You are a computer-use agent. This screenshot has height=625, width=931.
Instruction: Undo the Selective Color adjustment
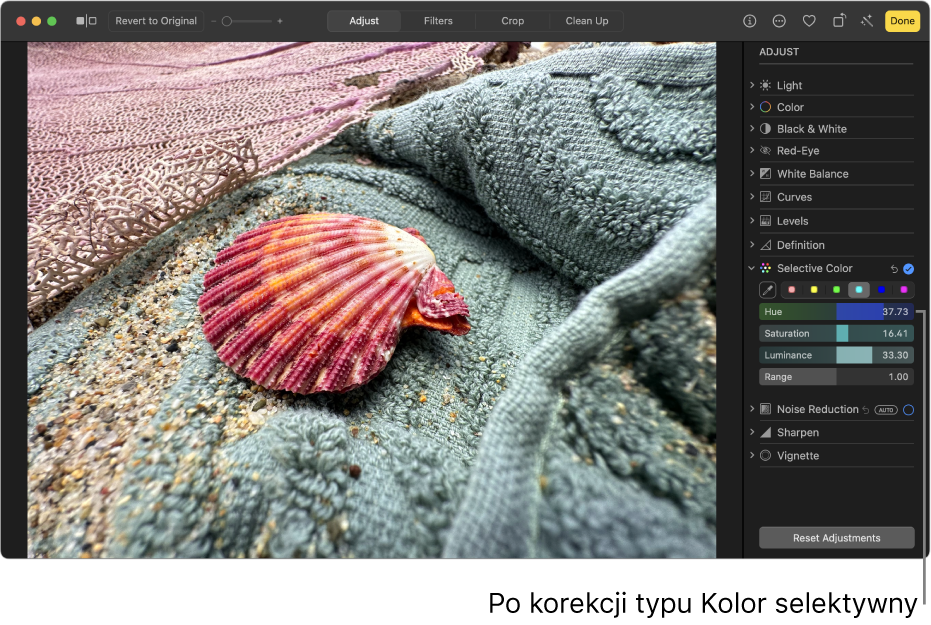click(x=894, y=269)
